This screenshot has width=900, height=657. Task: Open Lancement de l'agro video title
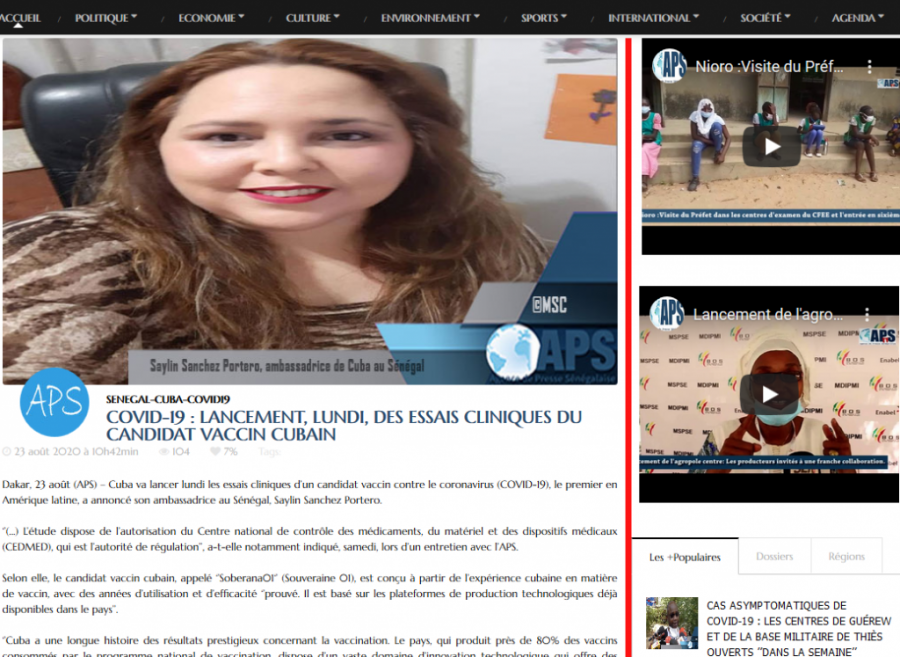(768, 314)
